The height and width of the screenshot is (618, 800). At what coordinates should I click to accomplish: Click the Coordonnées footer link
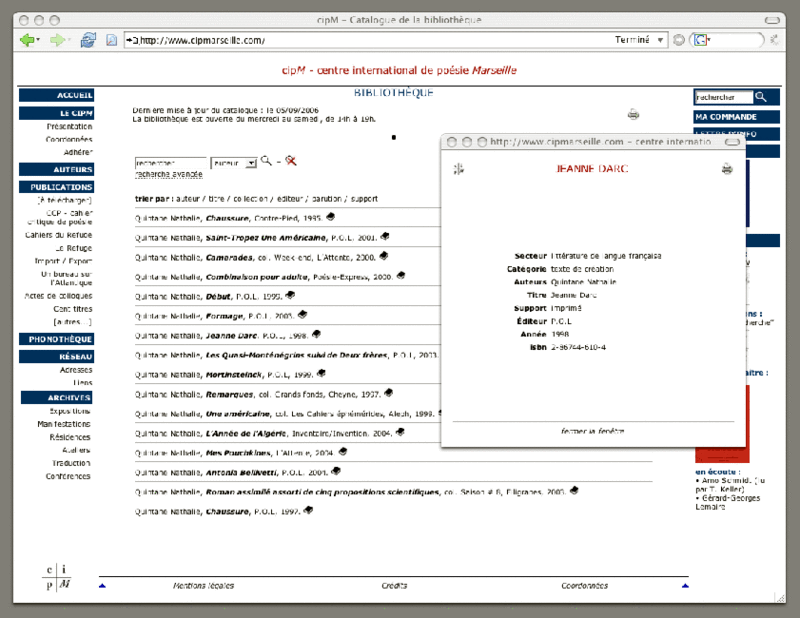point(585,586)
